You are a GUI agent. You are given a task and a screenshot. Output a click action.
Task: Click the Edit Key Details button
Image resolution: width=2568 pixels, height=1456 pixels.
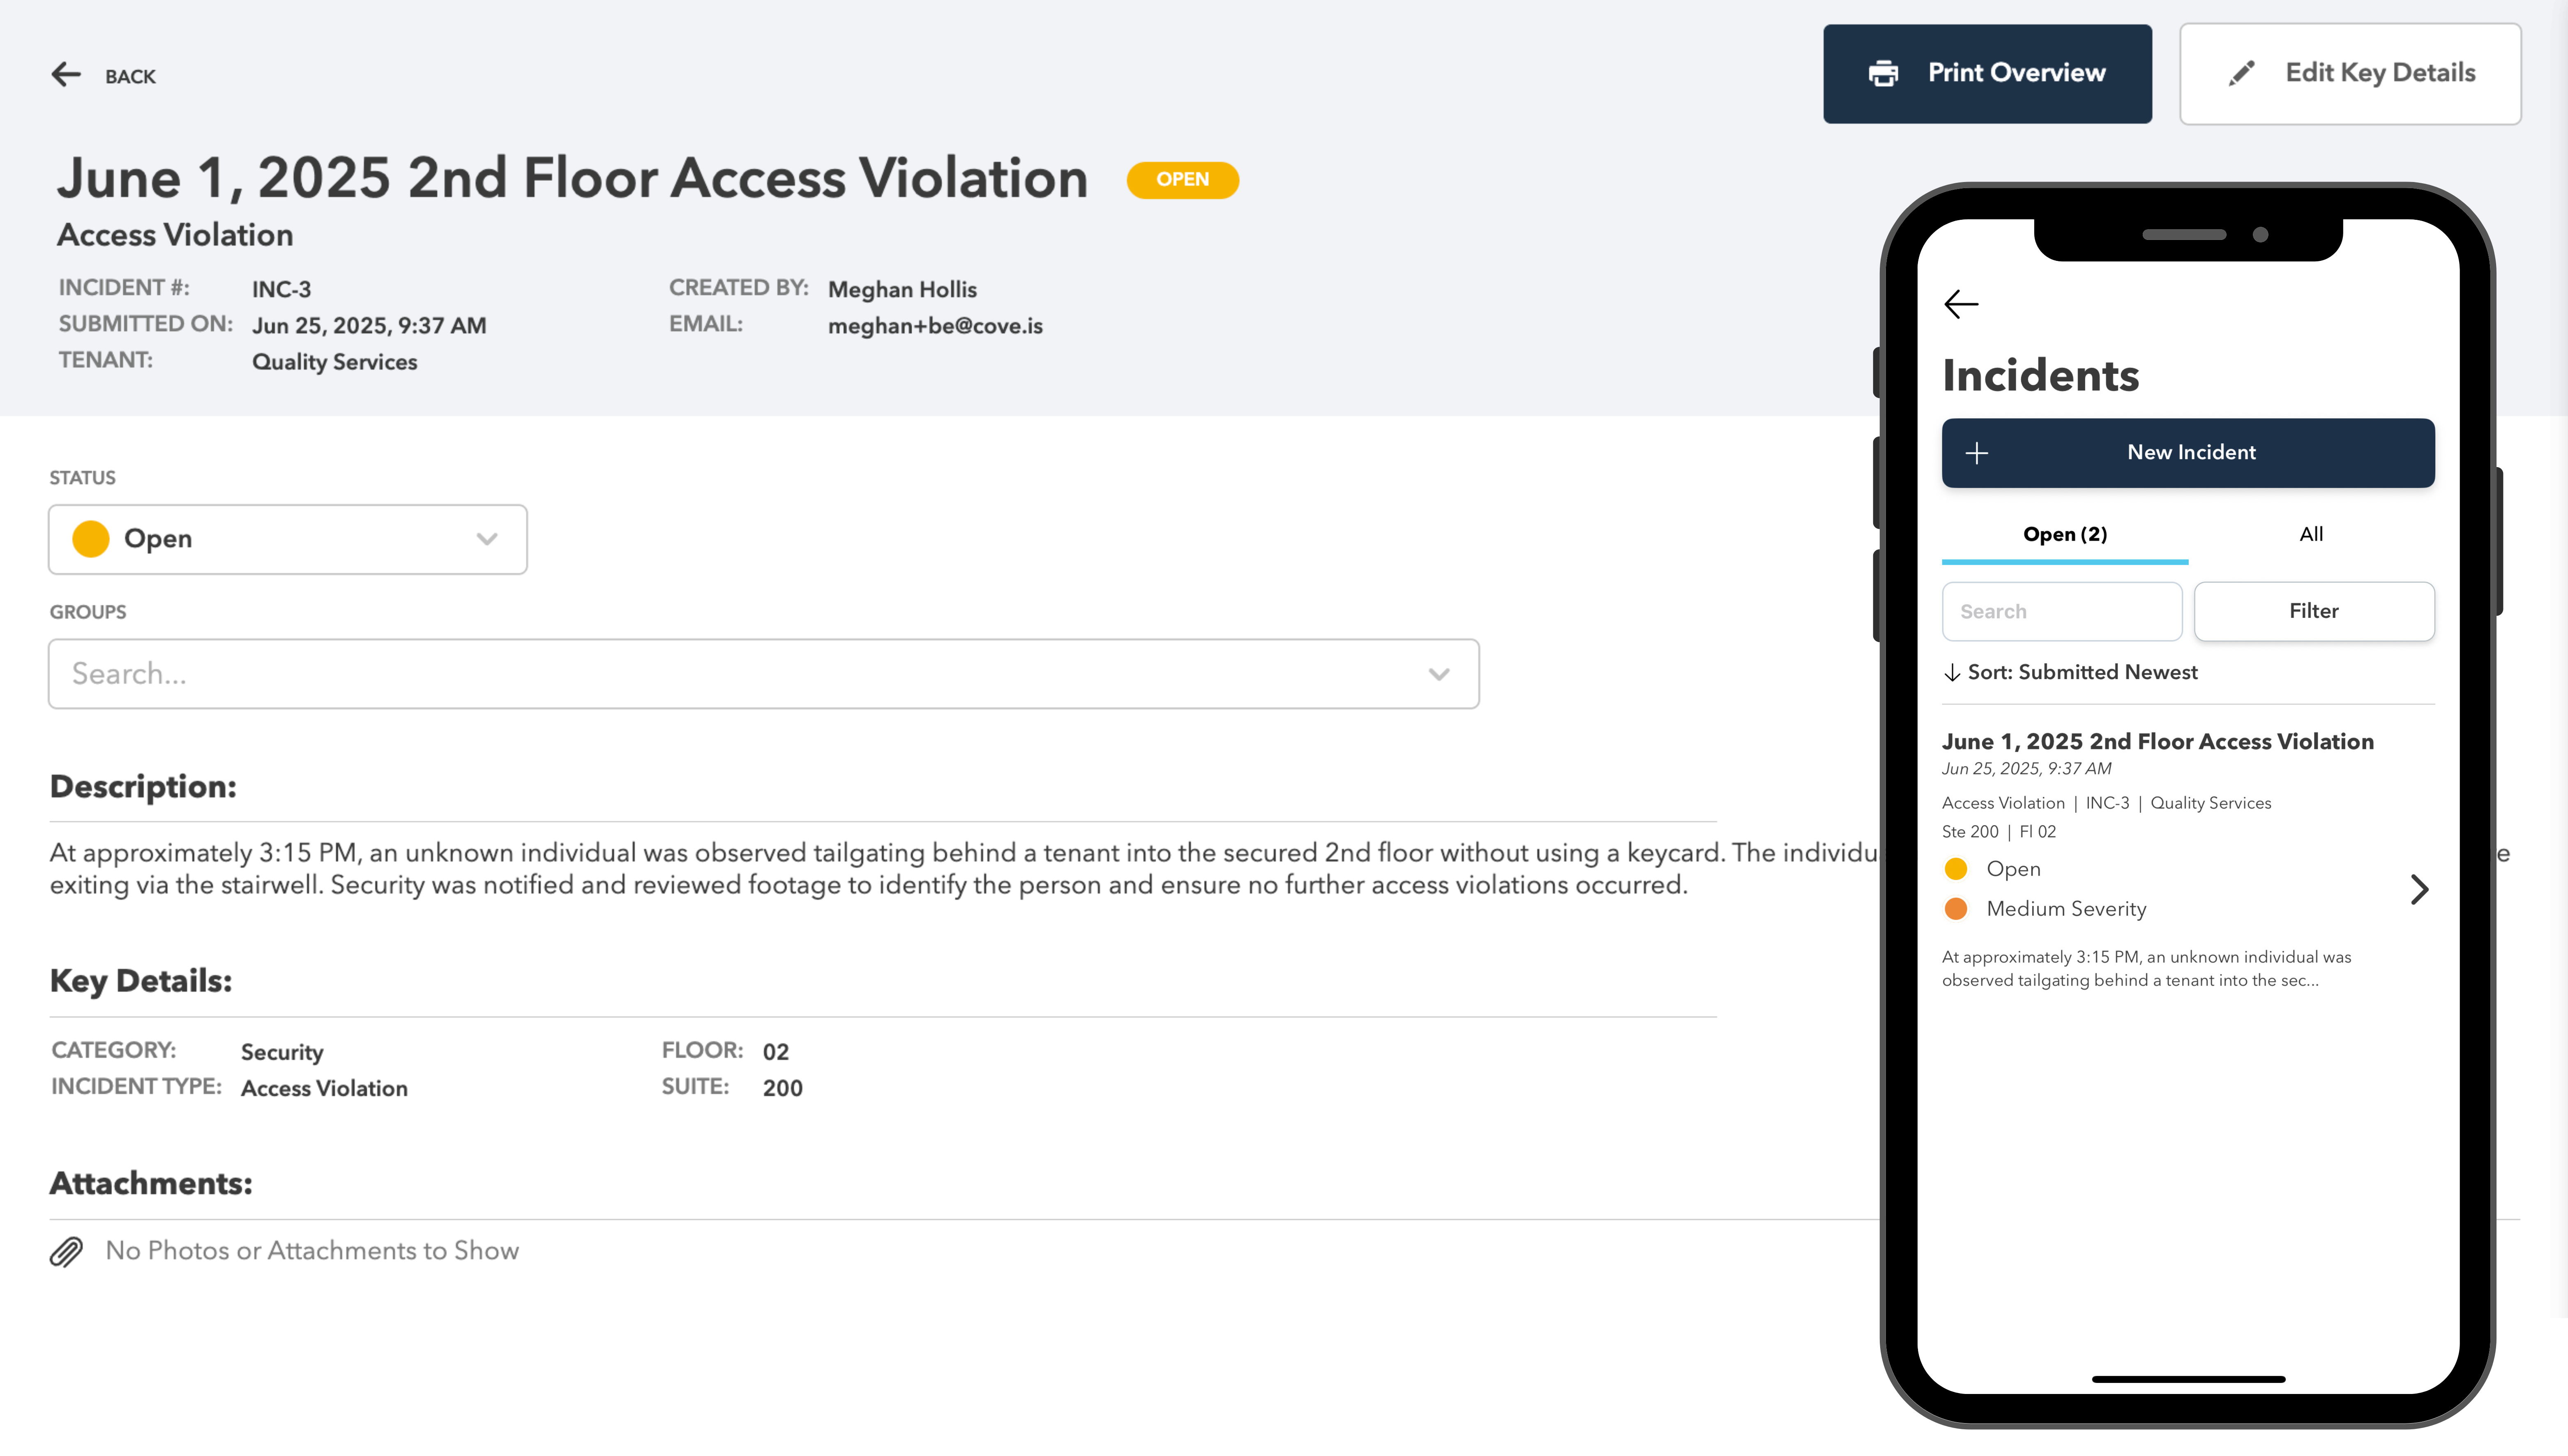[2350, 74]
